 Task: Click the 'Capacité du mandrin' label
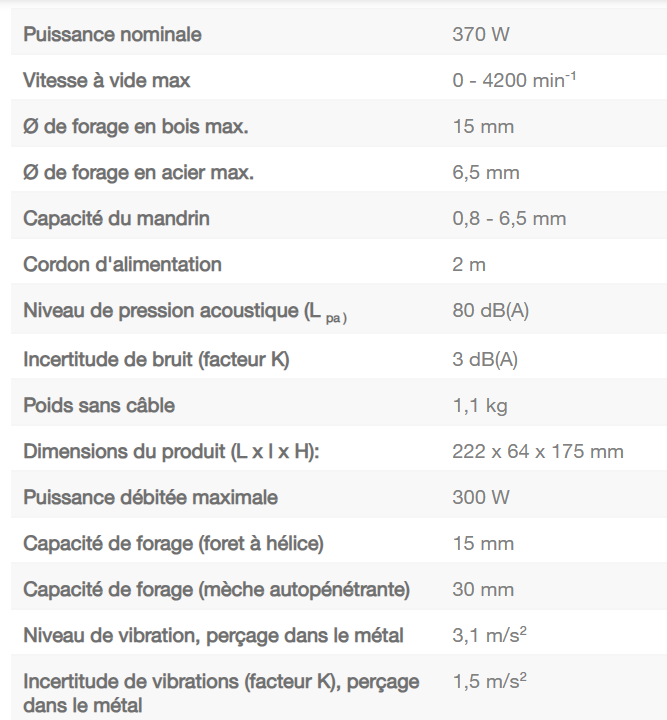pos(116,219)
